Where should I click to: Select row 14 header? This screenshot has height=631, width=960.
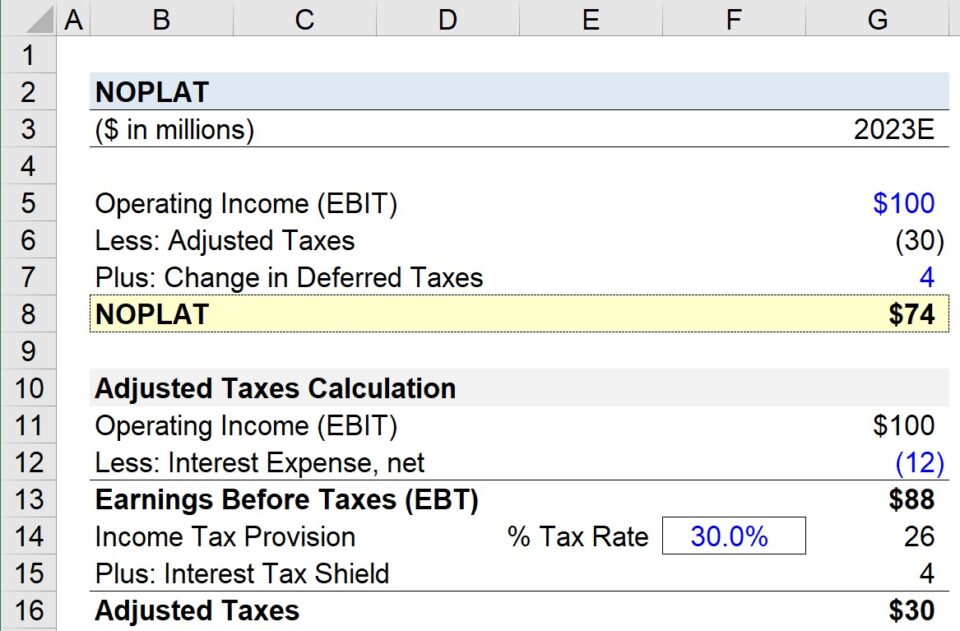pyautogui.click(x=30, y=537)
